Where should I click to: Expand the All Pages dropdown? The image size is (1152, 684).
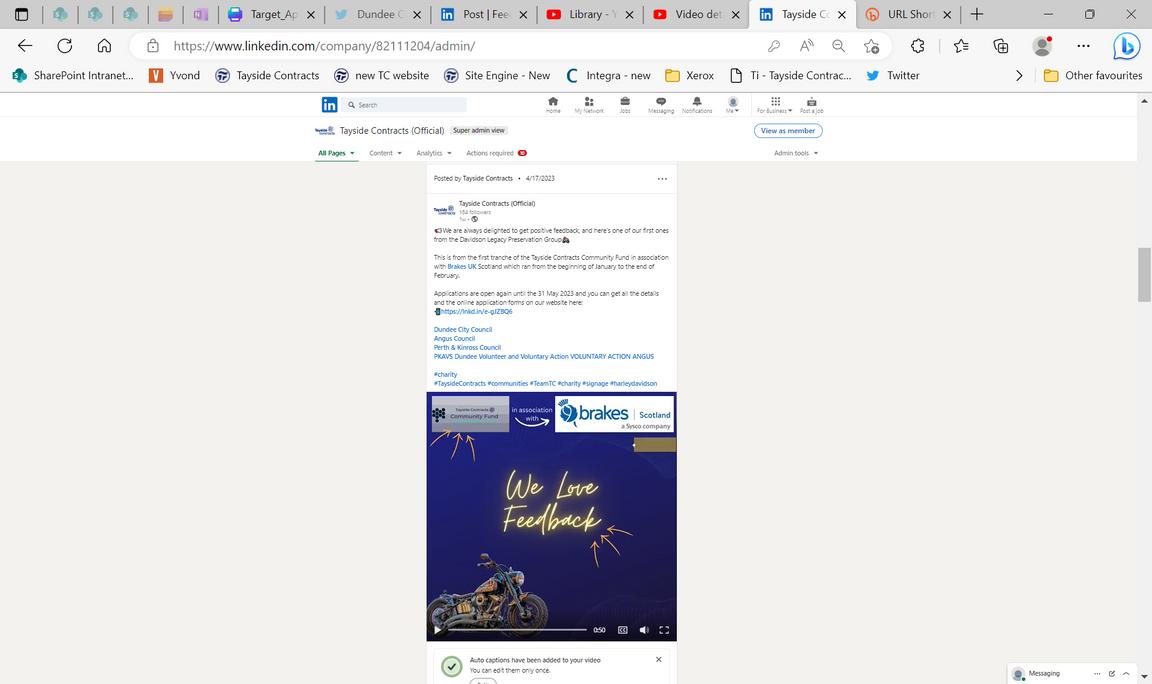[336, 153]
